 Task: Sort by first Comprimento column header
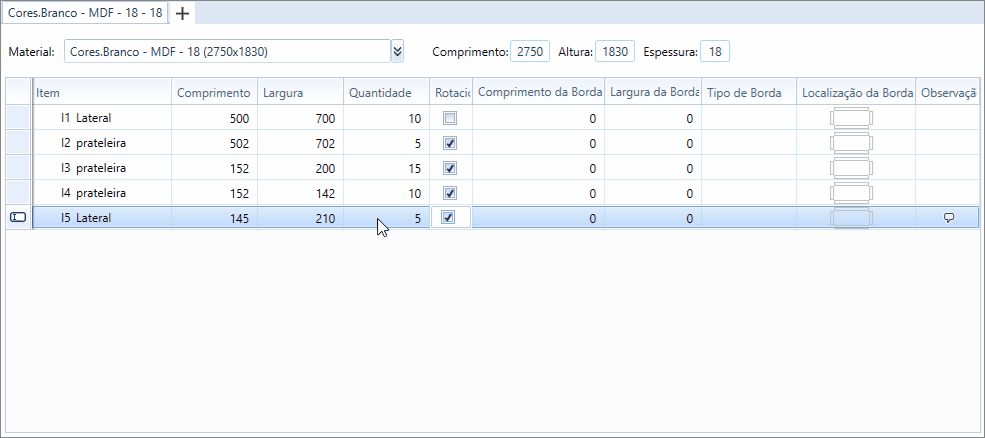click(x=214, y=92)
